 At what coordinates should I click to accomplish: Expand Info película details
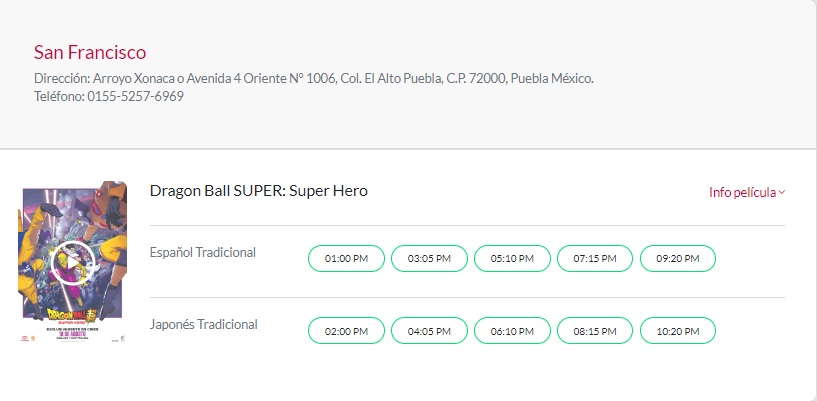coord(742,192)
